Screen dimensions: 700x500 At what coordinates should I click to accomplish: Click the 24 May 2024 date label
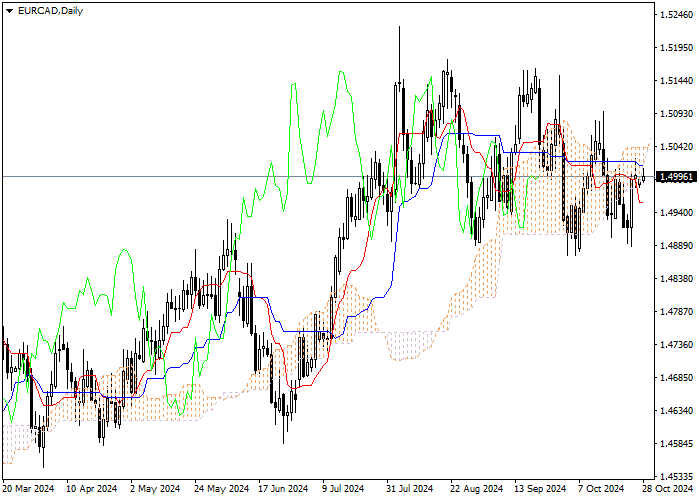(x=221, y=489)
